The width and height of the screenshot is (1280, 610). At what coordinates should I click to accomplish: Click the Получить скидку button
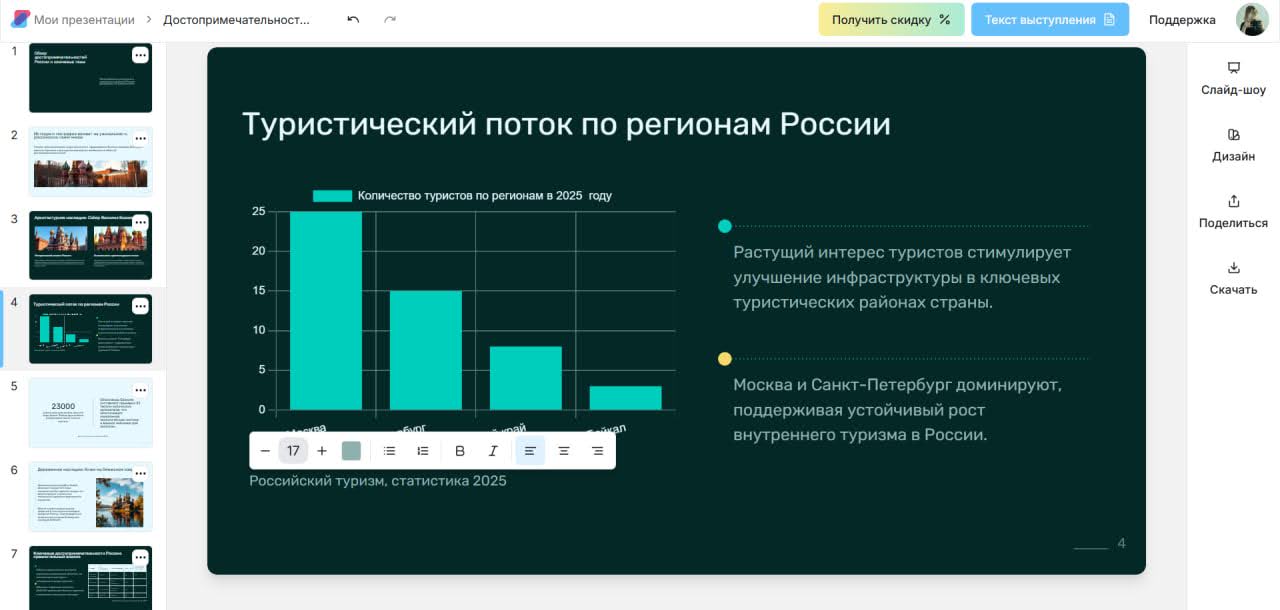890,19
